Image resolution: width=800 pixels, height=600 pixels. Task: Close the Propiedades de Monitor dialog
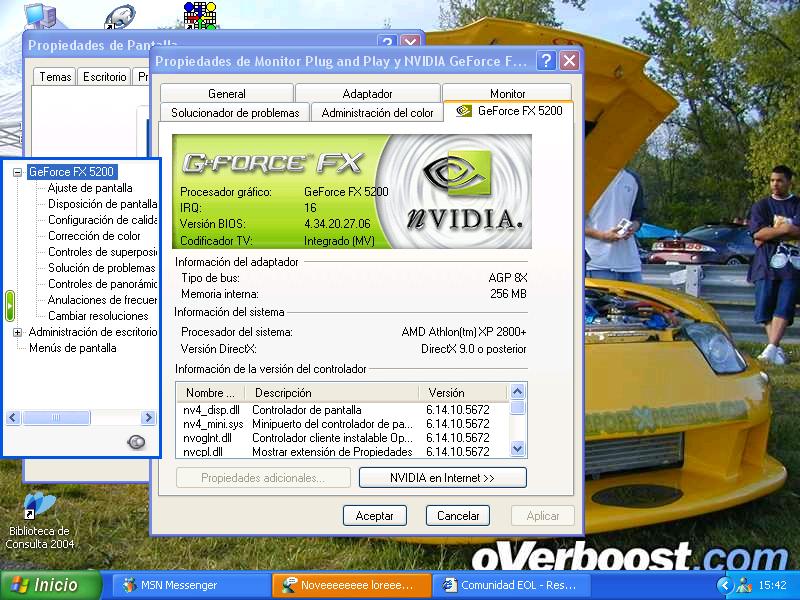569,61
